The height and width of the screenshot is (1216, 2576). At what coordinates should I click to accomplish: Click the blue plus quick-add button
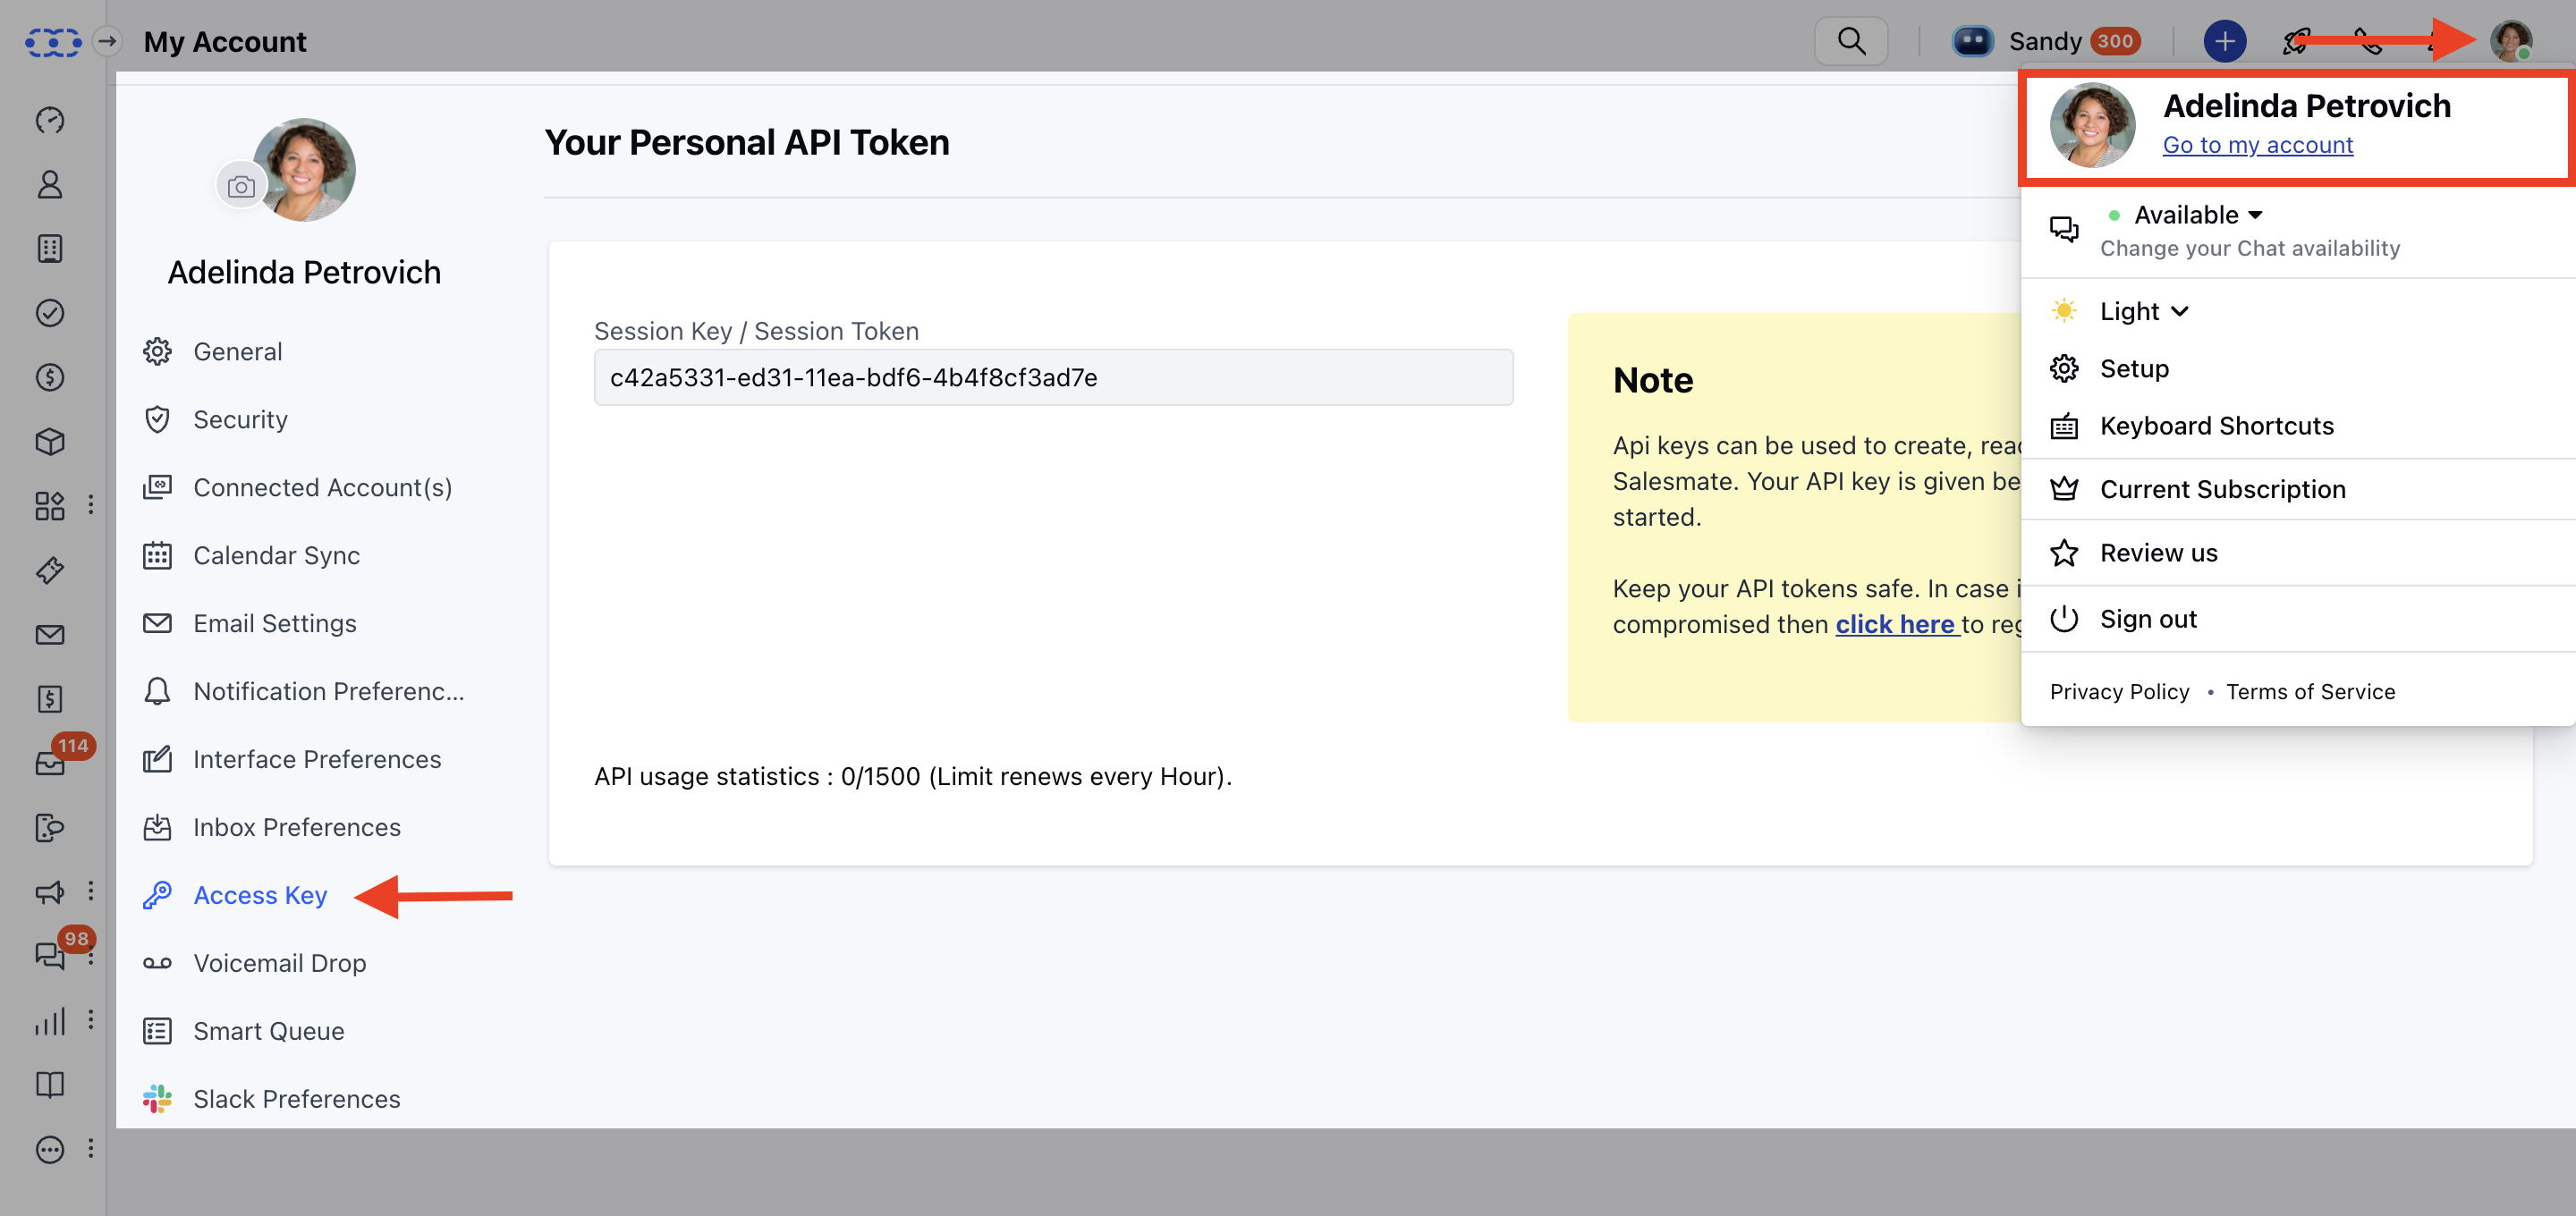(2224, 41)
